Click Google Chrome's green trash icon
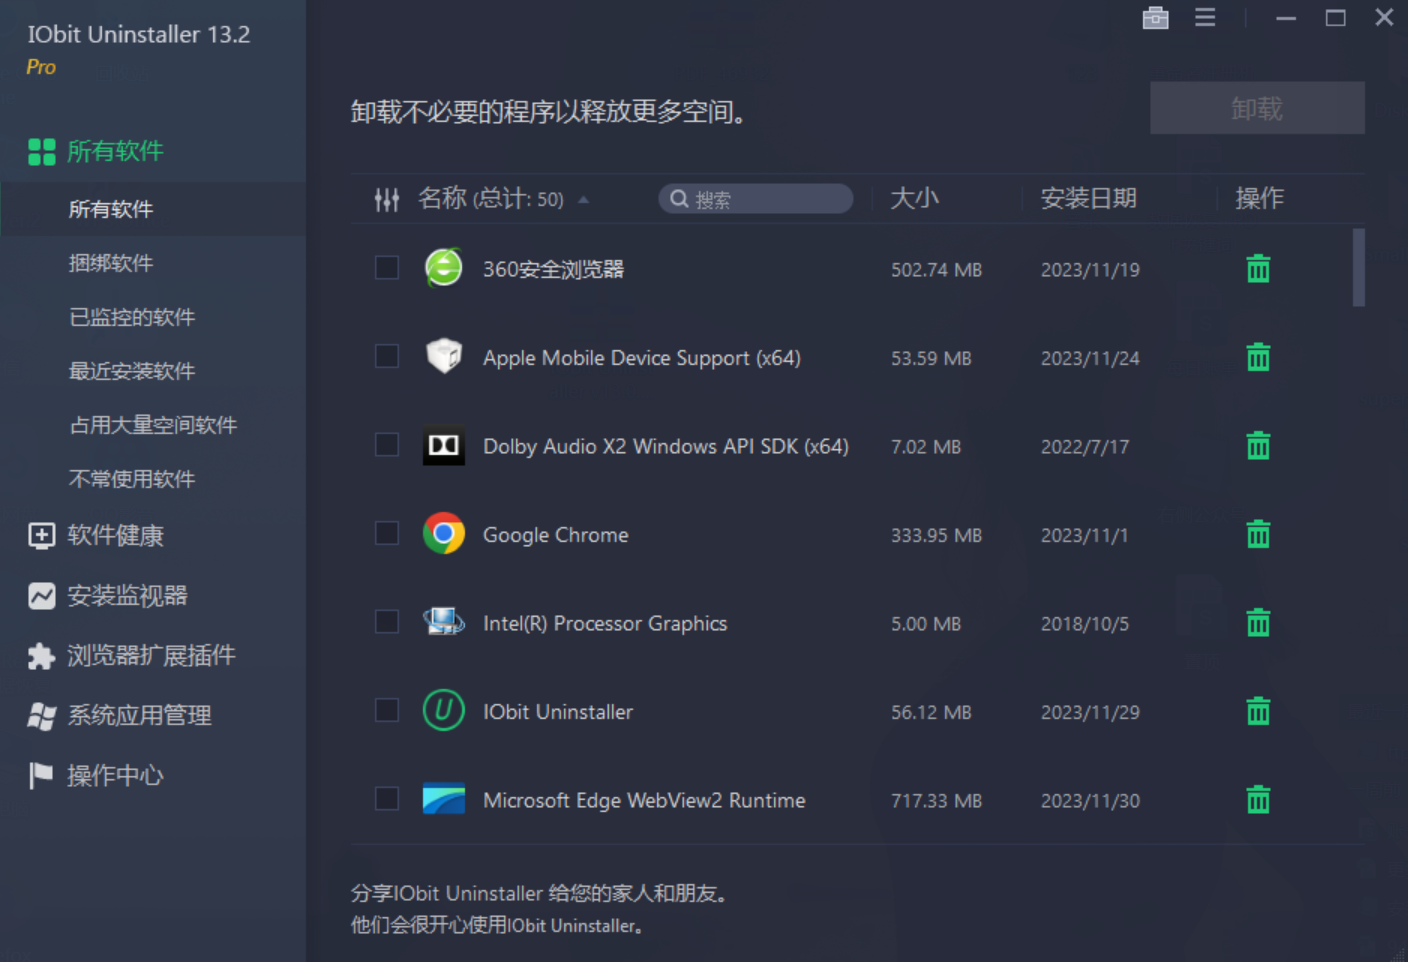This screenshot has height=962, width=1408. (x=1258, y=534)
